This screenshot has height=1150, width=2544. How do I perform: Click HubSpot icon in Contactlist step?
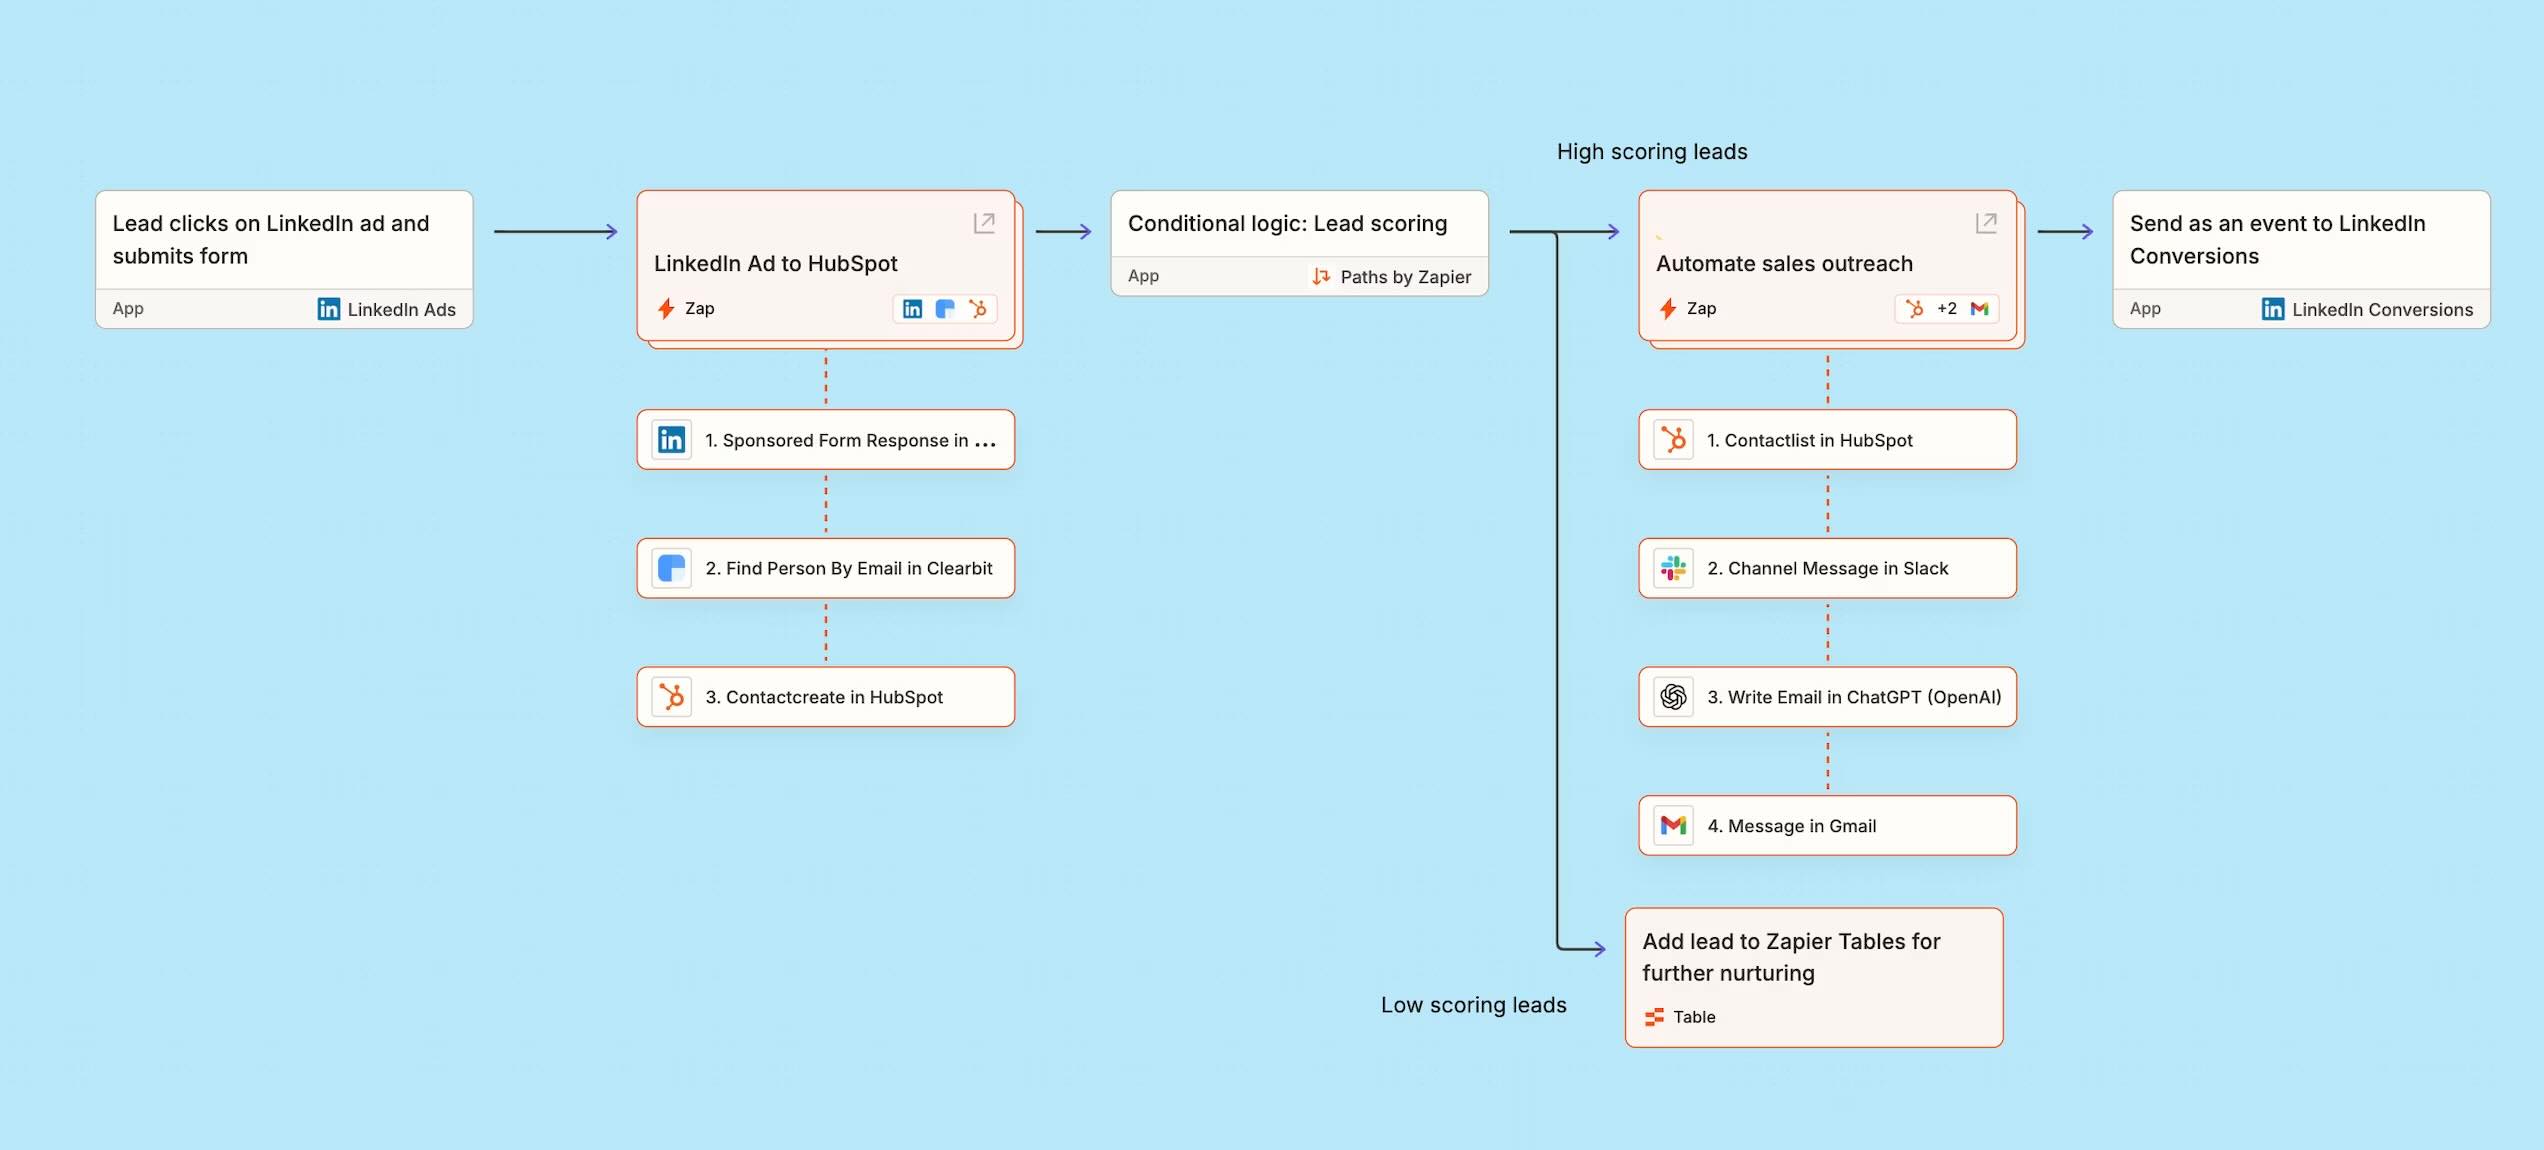click(x=1674, y=440)
